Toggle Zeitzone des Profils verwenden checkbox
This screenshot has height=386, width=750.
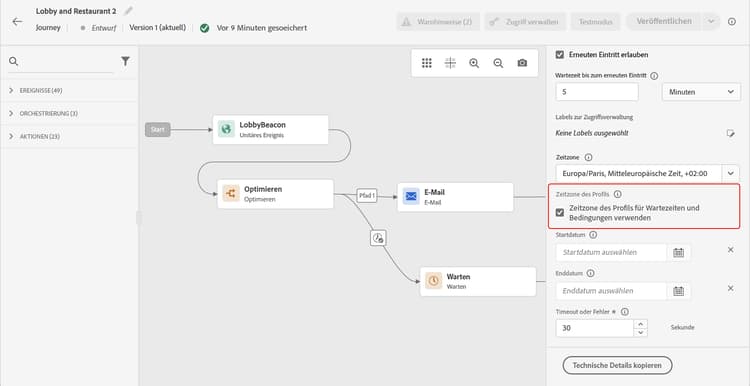(560, 213)
